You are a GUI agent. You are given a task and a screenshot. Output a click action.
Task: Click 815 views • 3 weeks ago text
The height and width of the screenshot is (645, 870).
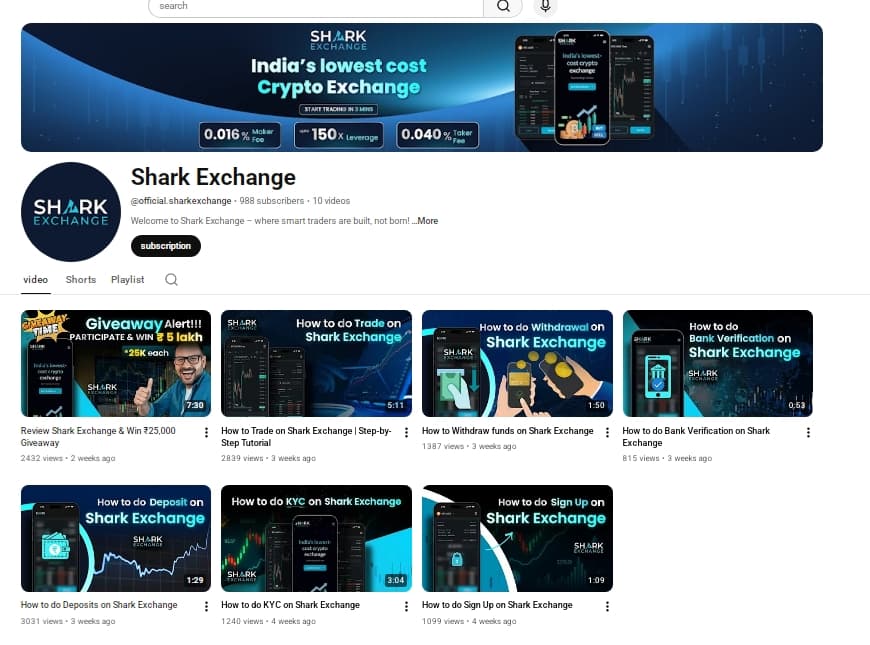667,458
